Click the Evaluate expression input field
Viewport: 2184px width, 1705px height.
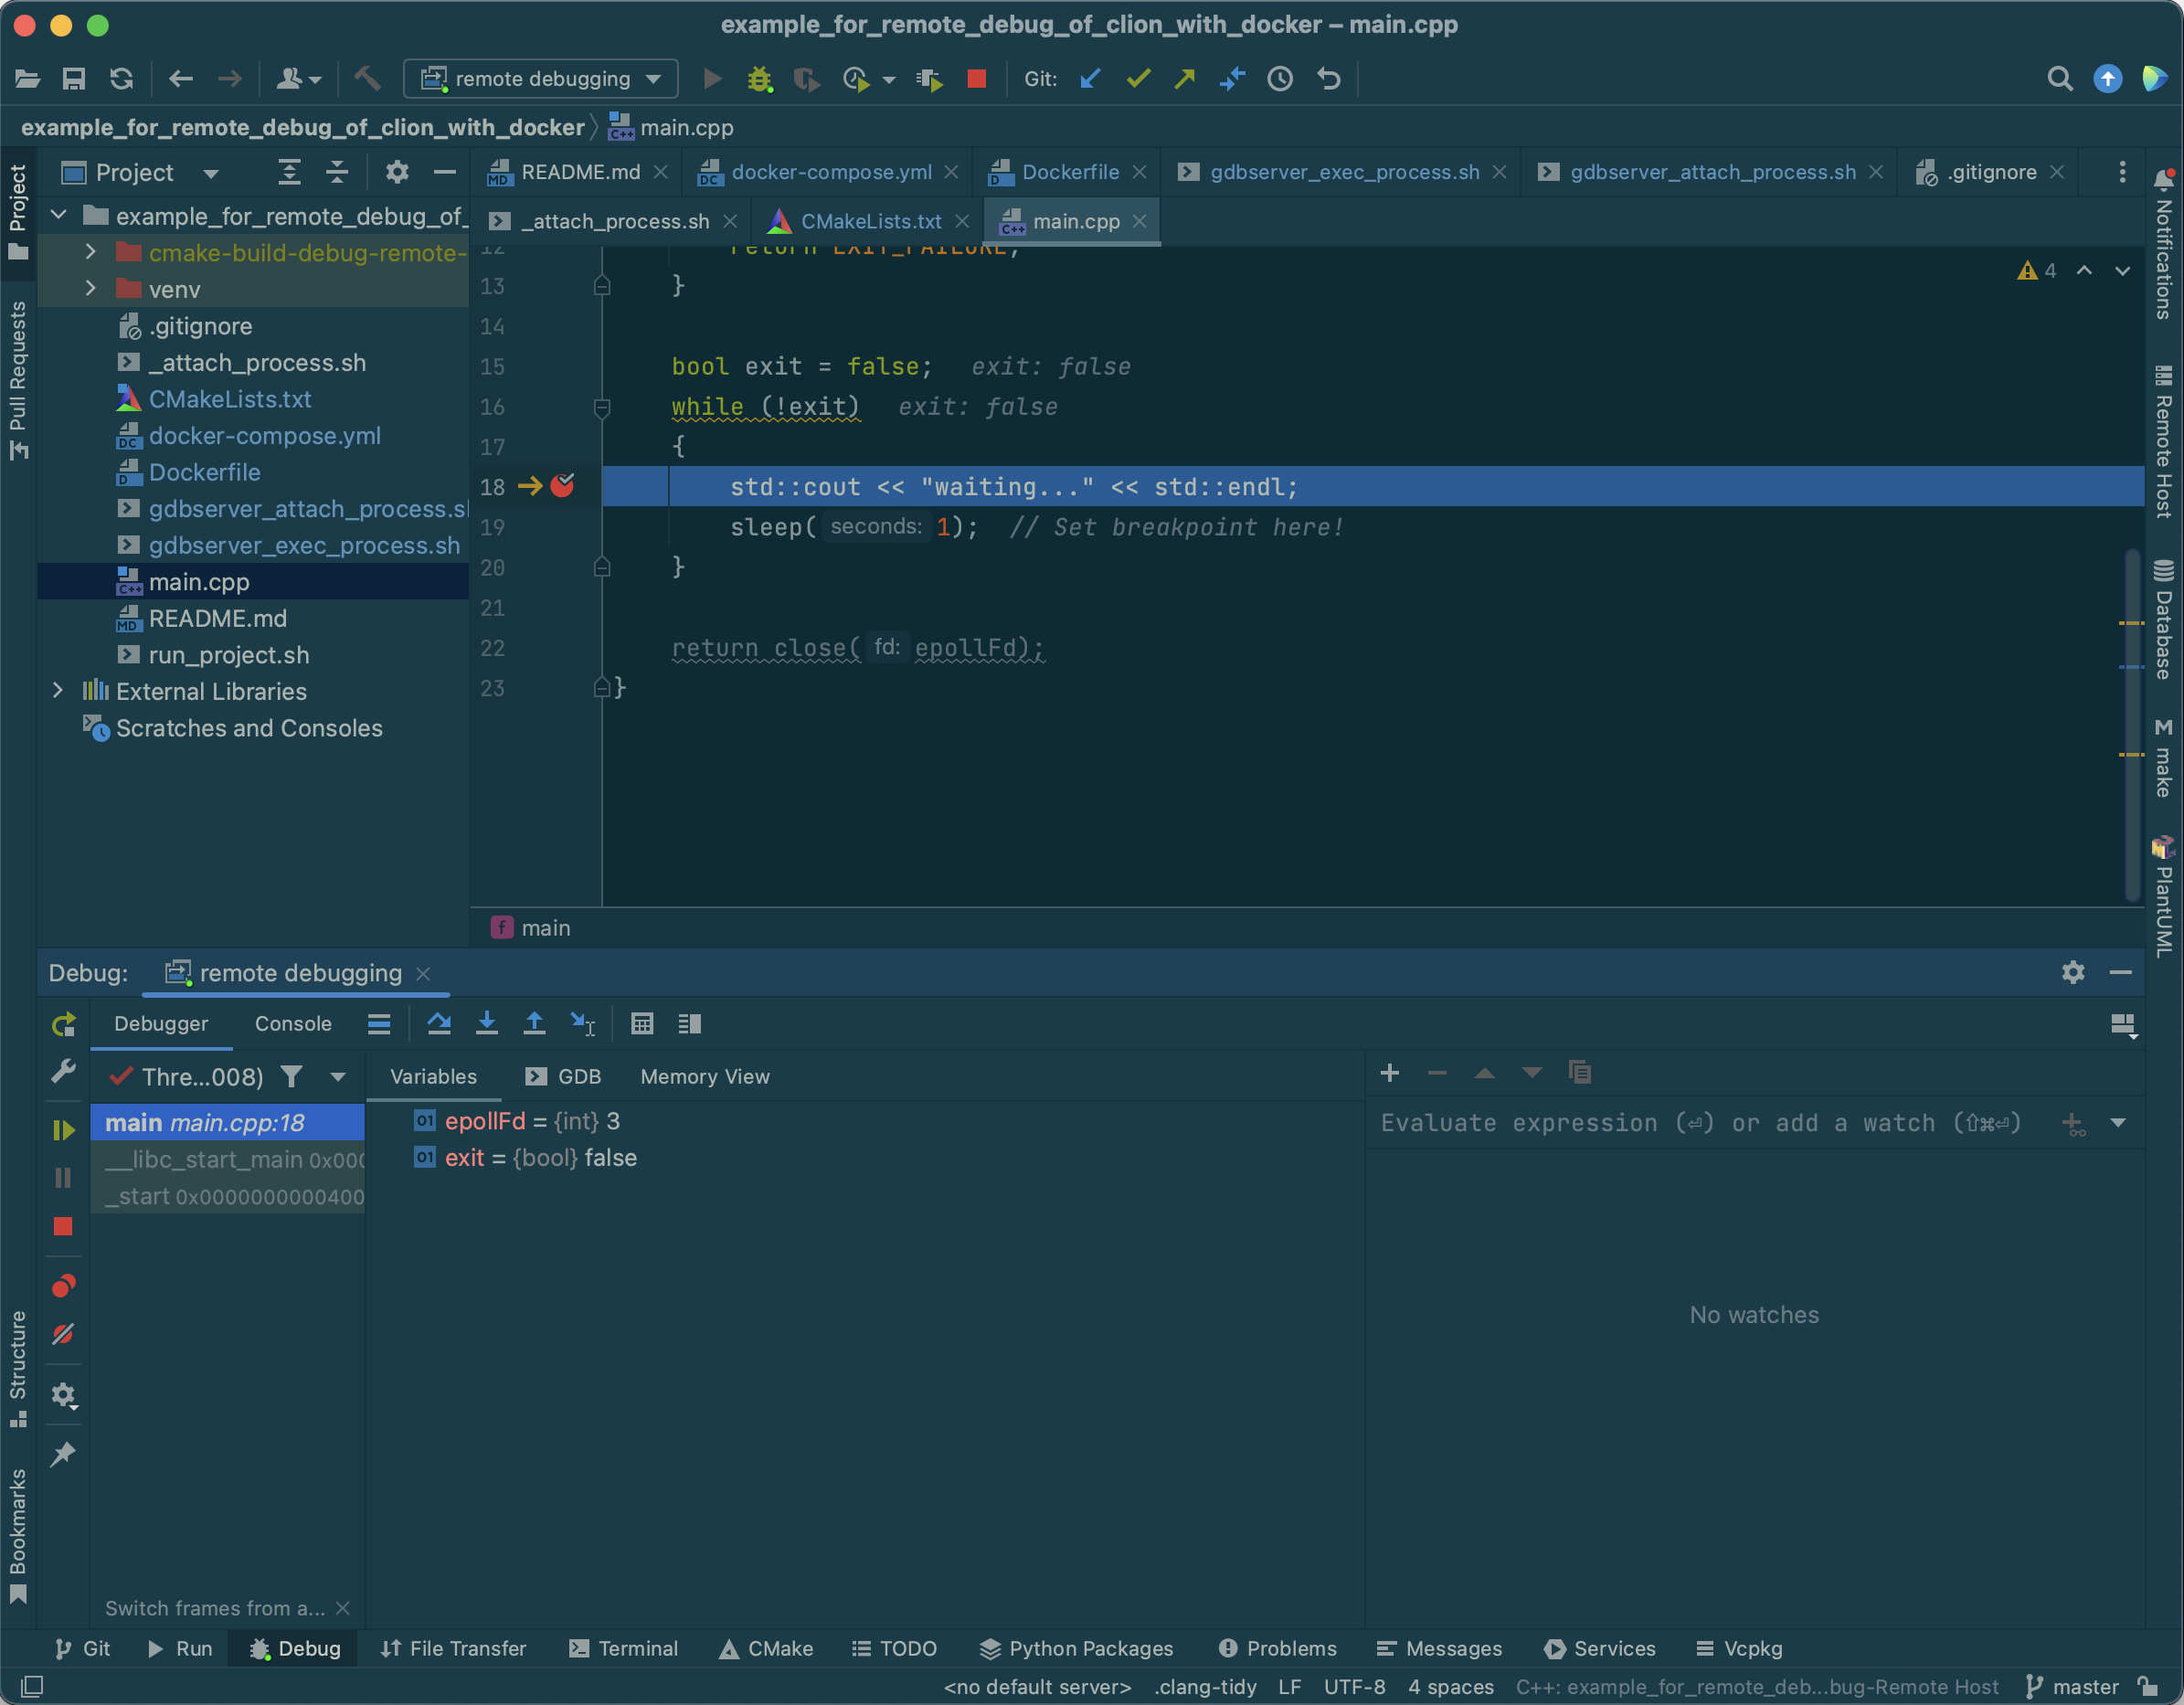[1700, 1123]
